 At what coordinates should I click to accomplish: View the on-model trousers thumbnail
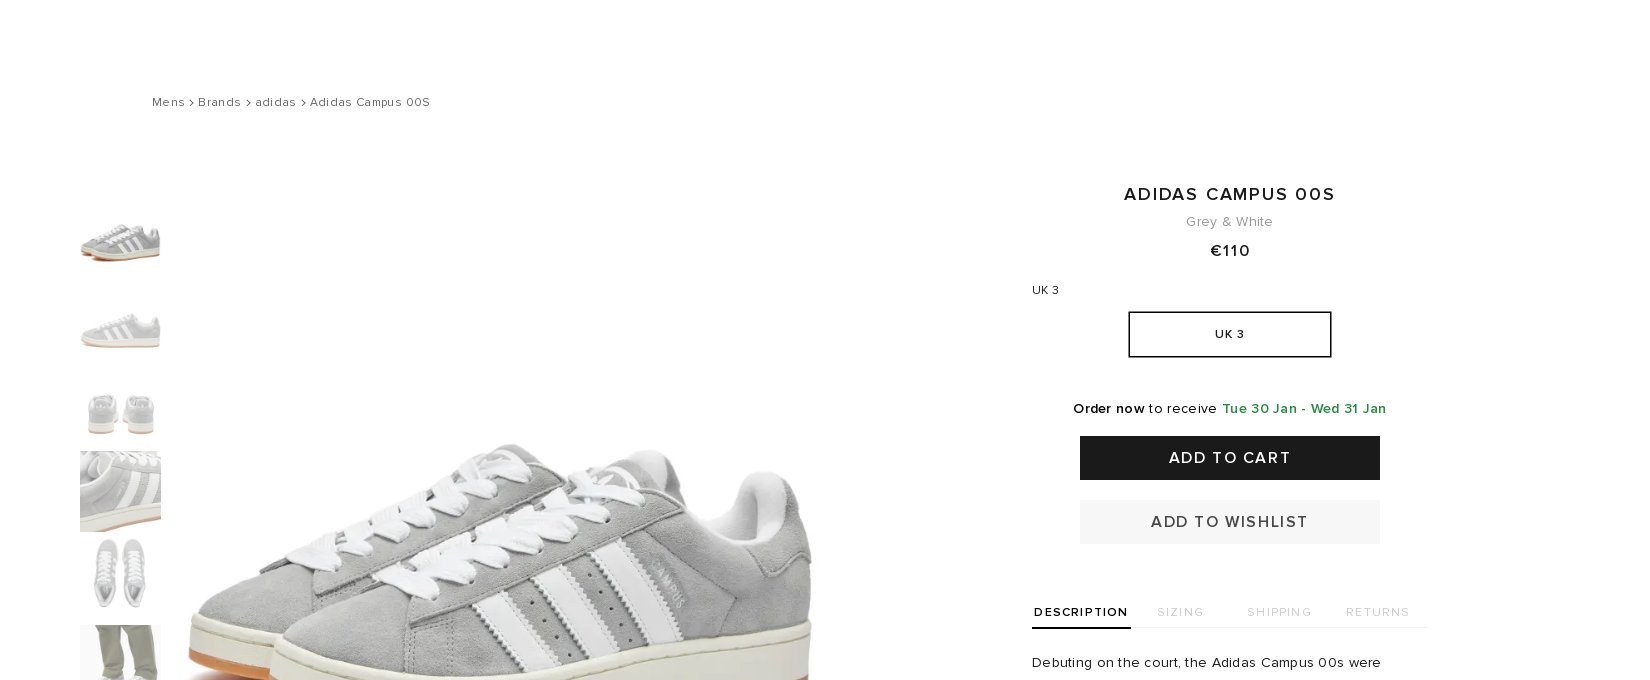click(120, 652)
